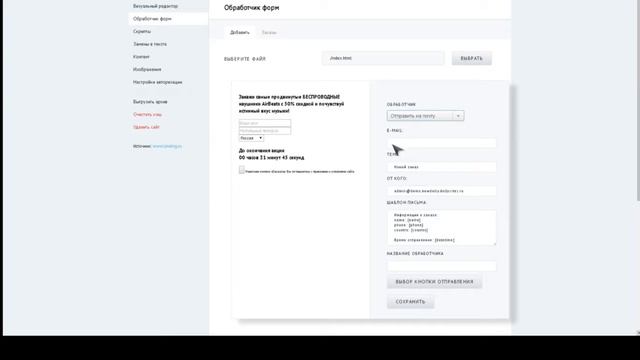This screenshot has width=640, height=360.
Task: Click the resize grip of the ШАБЛОН ПИСЬМА text area
Action: 494,244
